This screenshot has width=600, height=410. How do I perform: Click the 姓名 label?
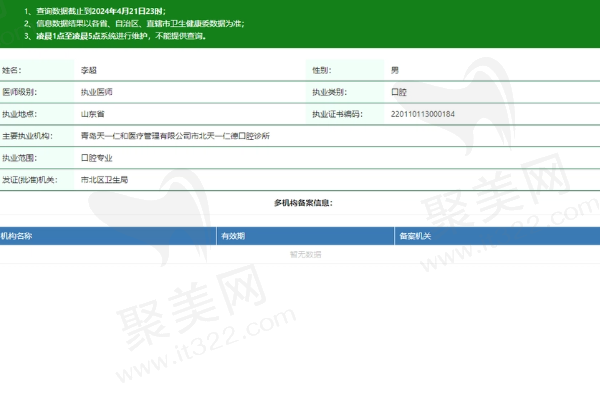(x=11, y=70)
